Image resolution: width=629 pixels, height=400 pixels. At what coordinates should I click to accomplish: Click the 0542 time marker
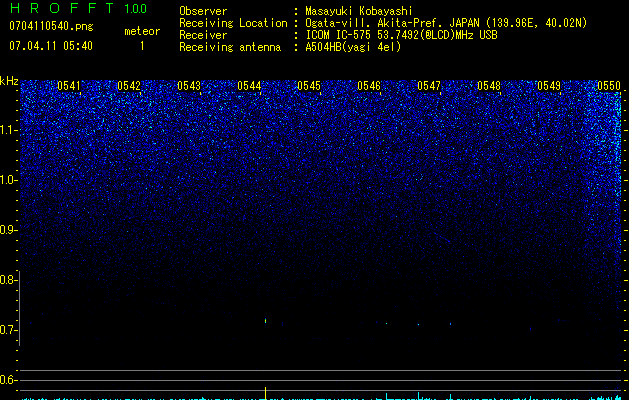pyautogui.click(x=129, y=86)
